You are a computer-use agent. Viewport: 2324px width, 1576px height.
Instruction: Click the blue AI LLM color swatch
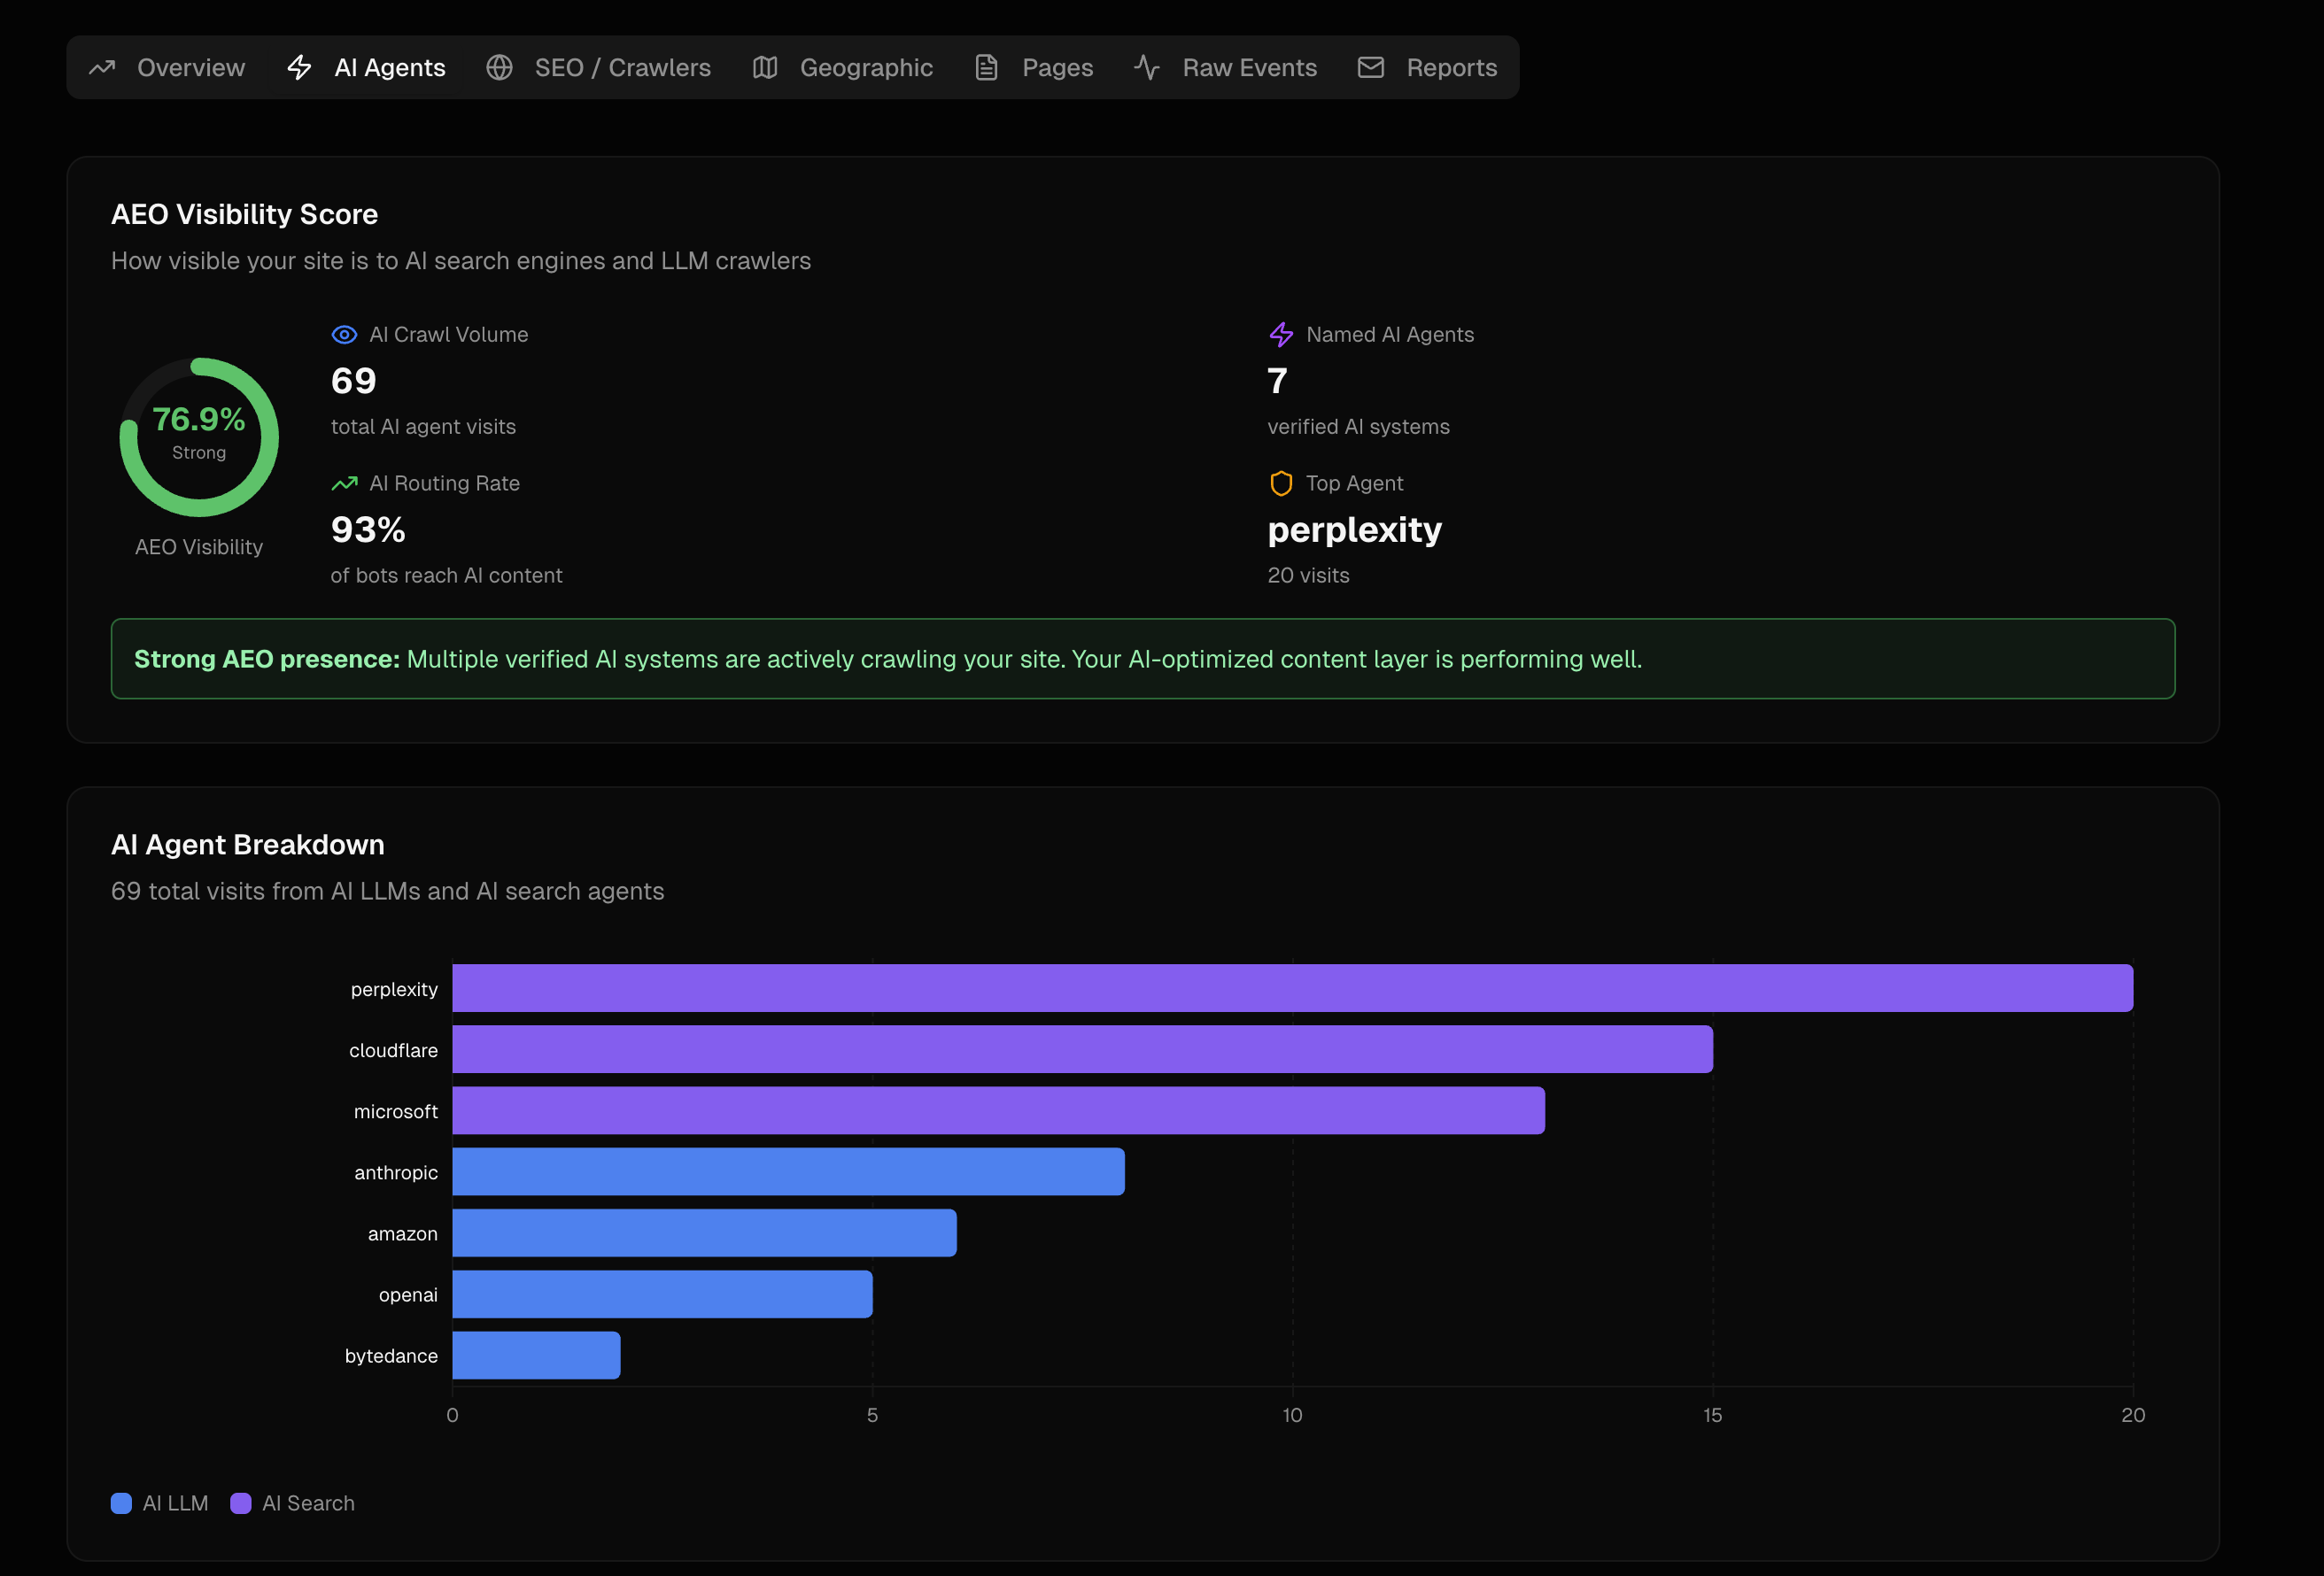pos(122,1503)
